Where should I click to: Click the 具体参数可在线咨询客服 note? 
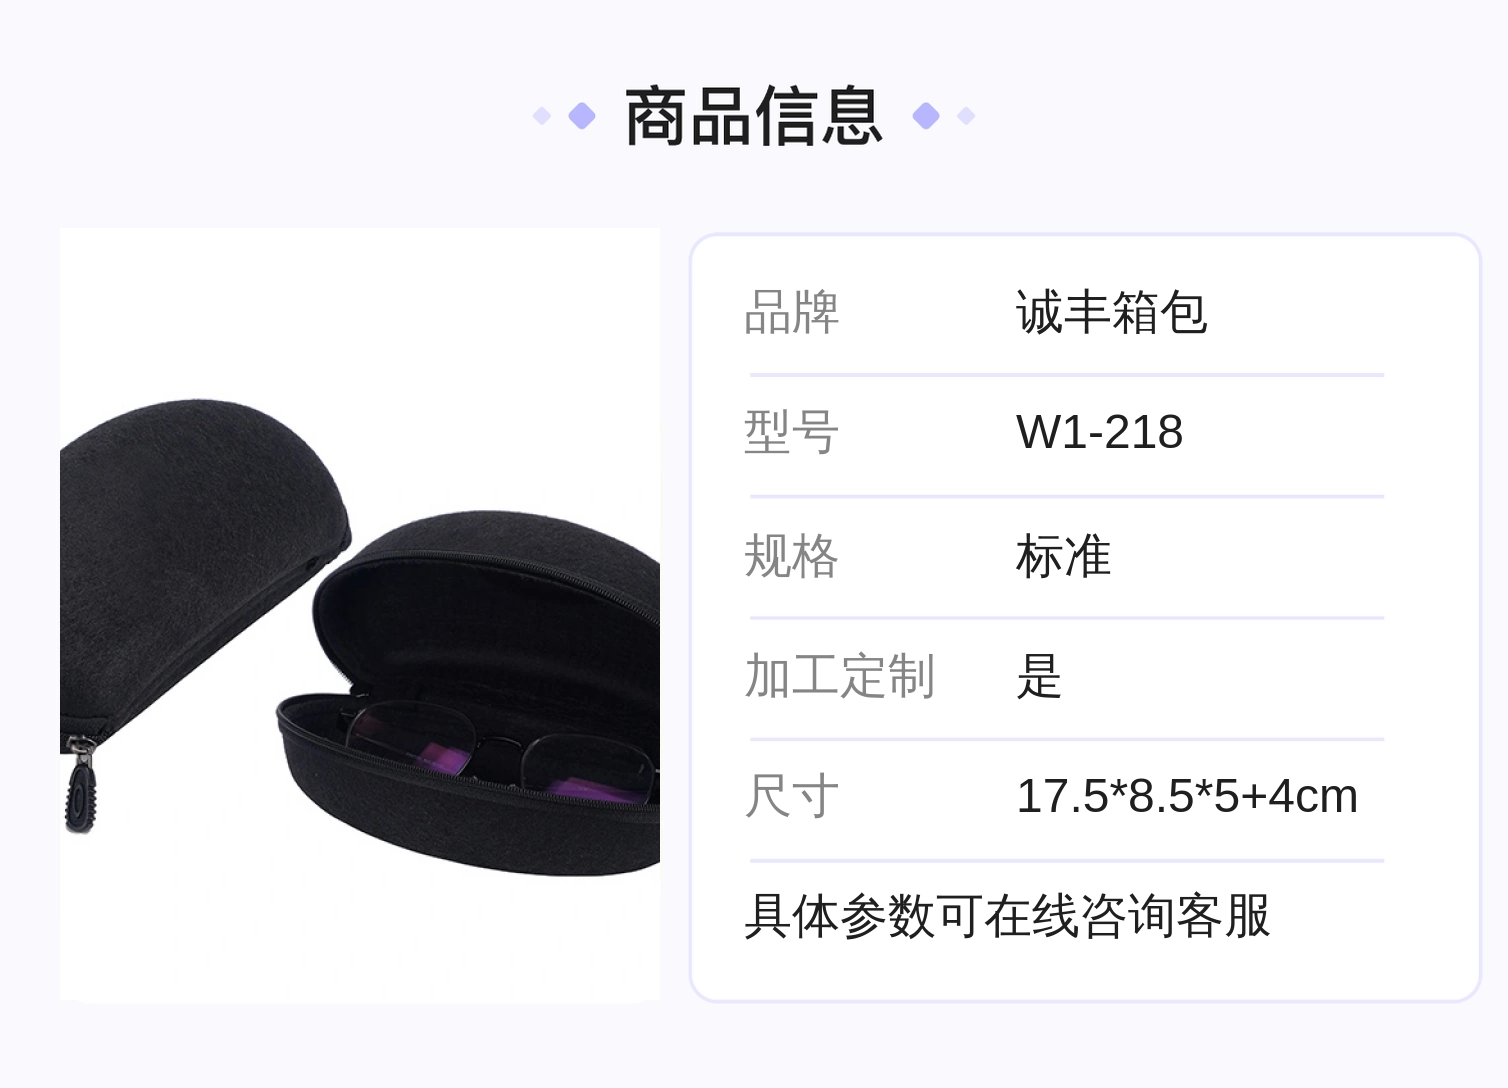click(1007, 916)
